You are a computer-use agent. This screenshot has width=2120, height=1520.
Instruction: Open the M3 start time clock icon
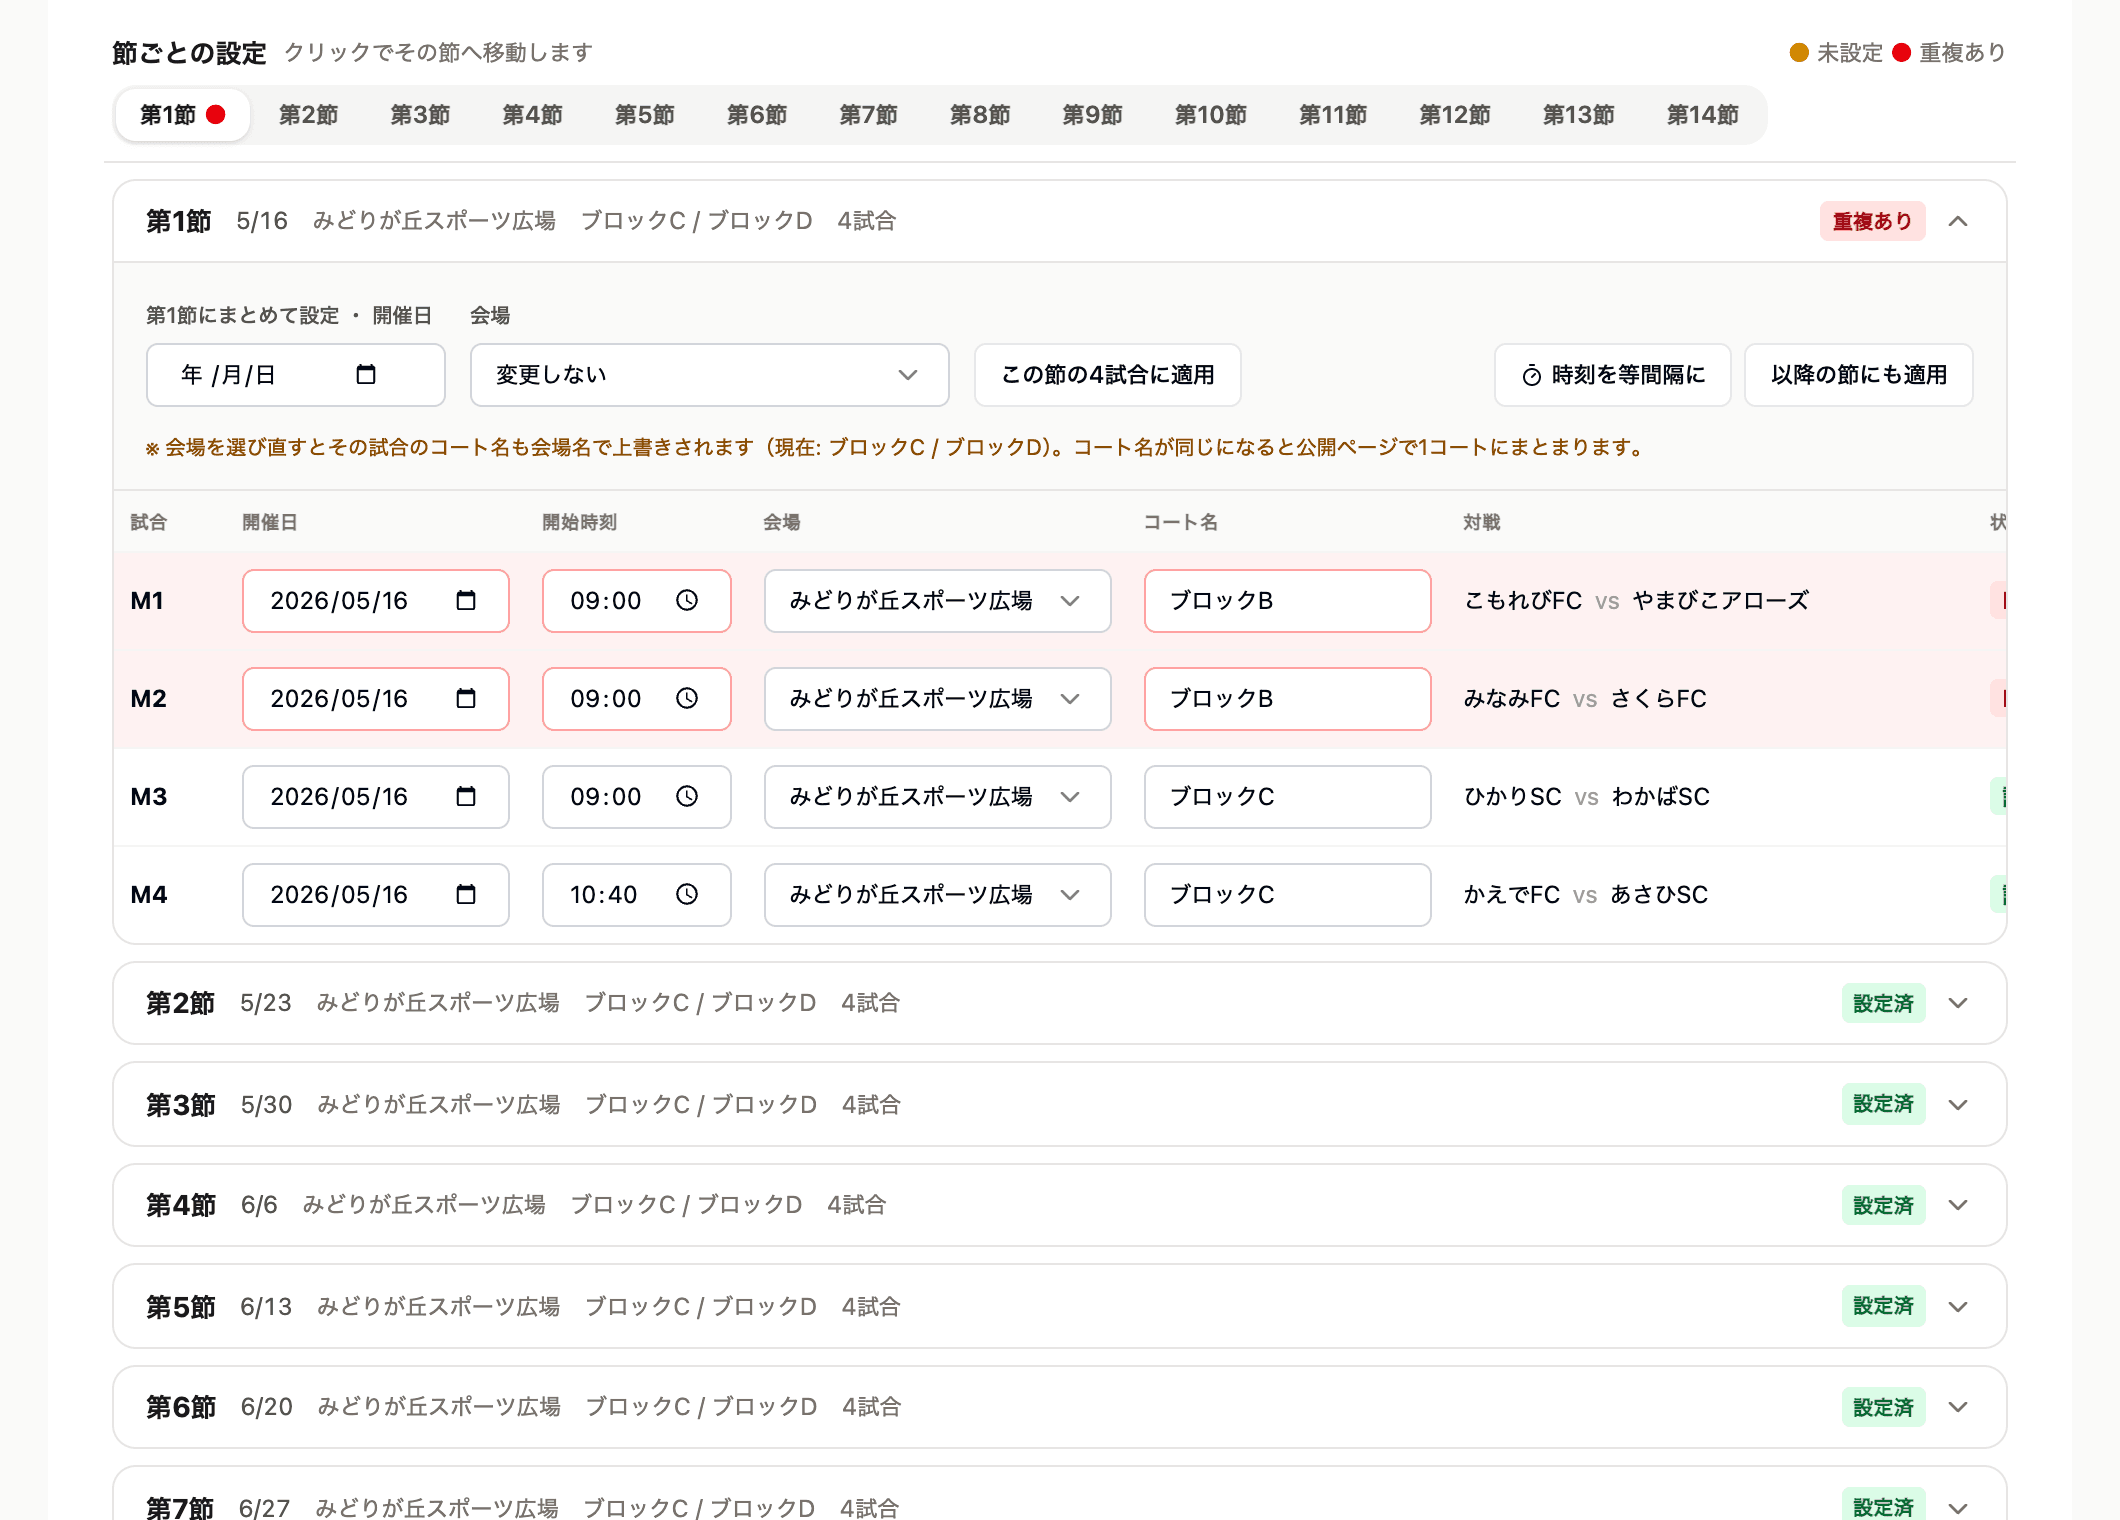[687, 797]
